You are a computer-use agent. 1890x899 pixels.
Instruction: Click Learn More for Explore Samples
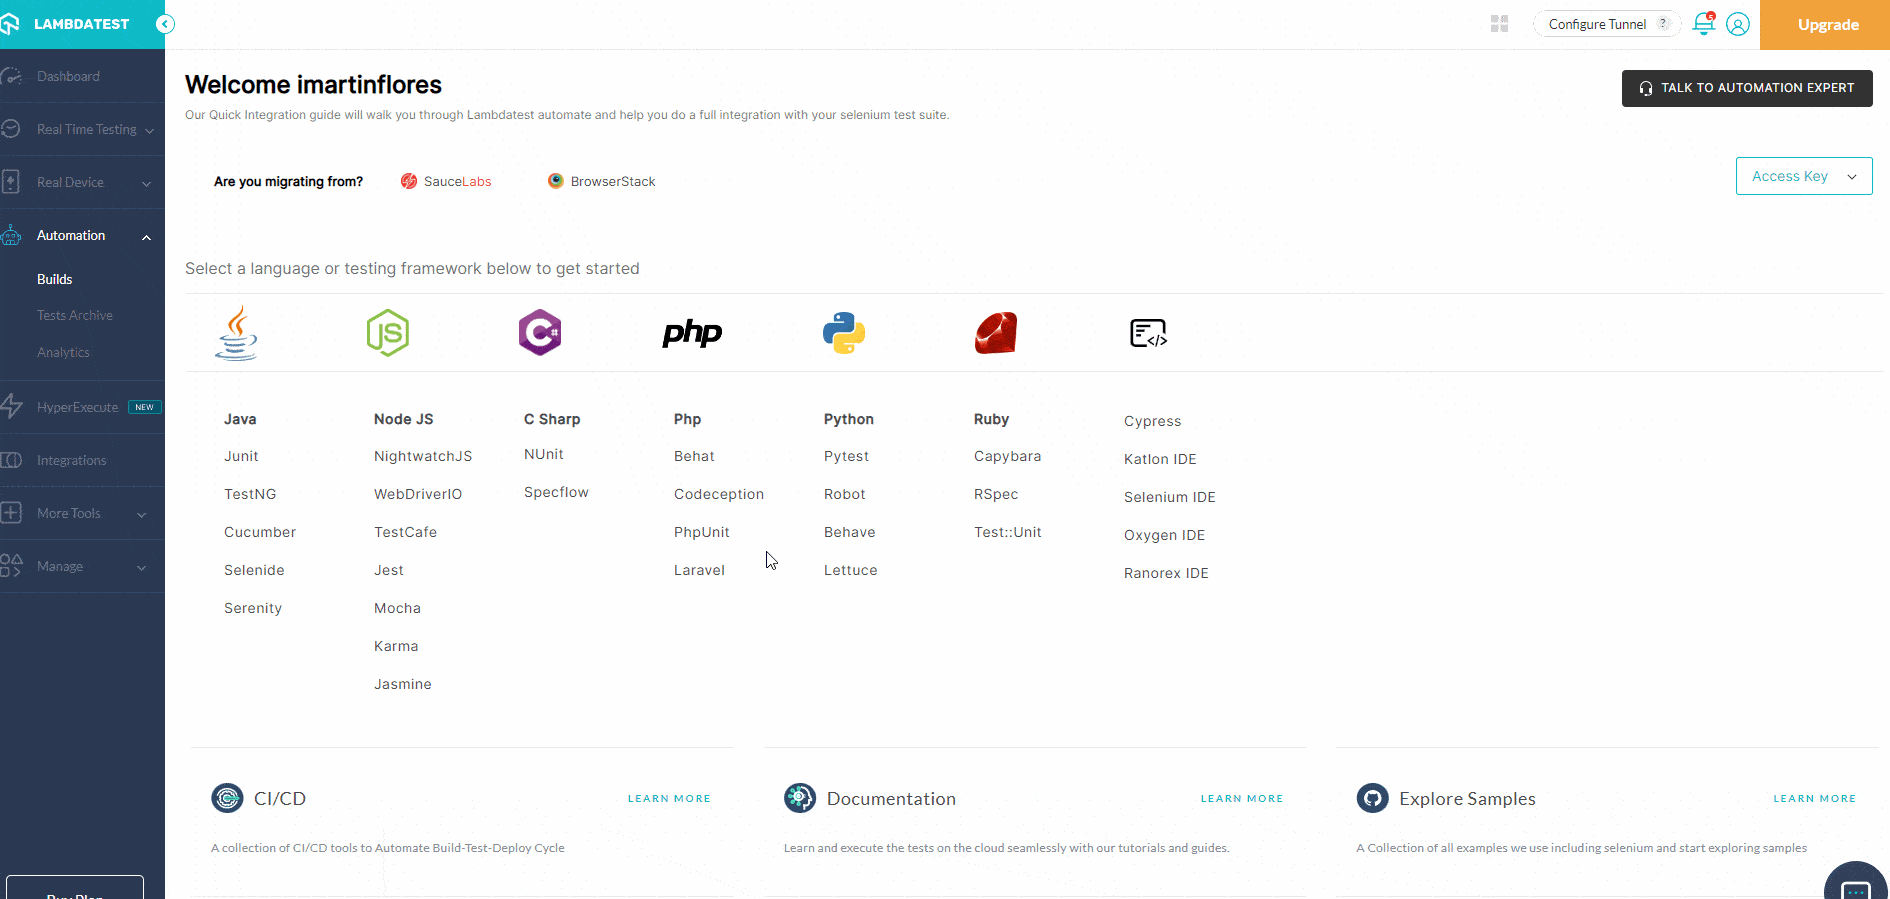(1815, 798)
